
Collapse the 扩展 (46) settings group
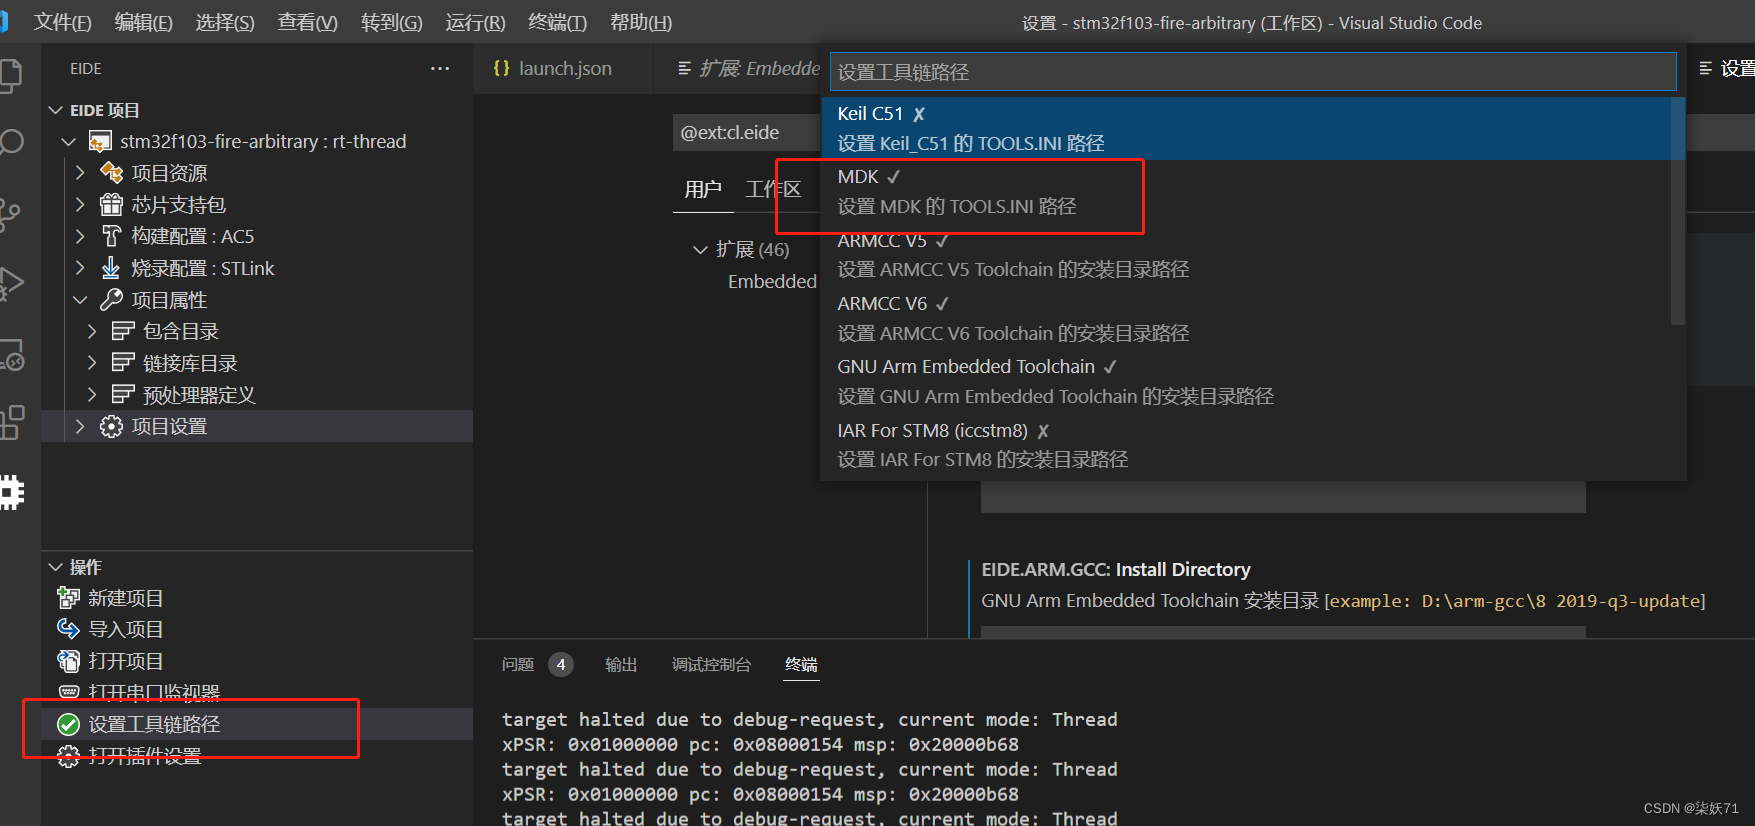click(x=700, y=249)
